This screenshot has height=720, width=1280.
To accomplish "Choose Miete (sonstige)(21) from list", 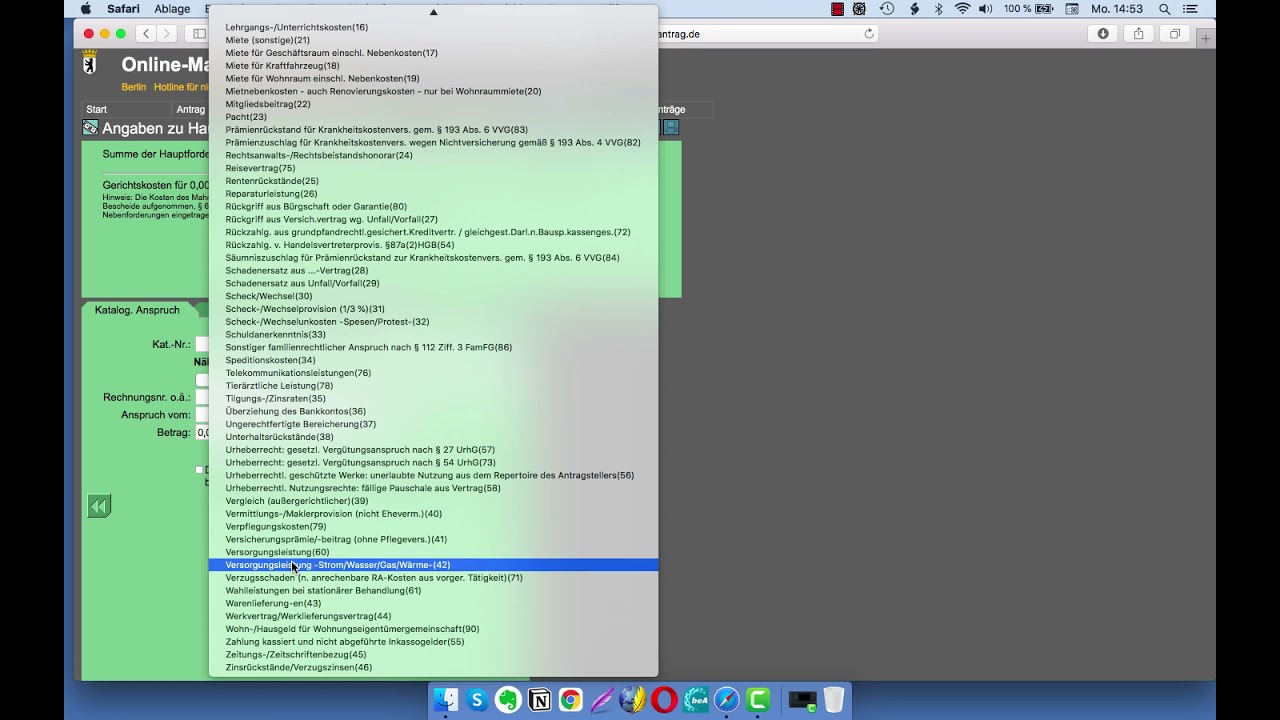I will tap(433, 40).
